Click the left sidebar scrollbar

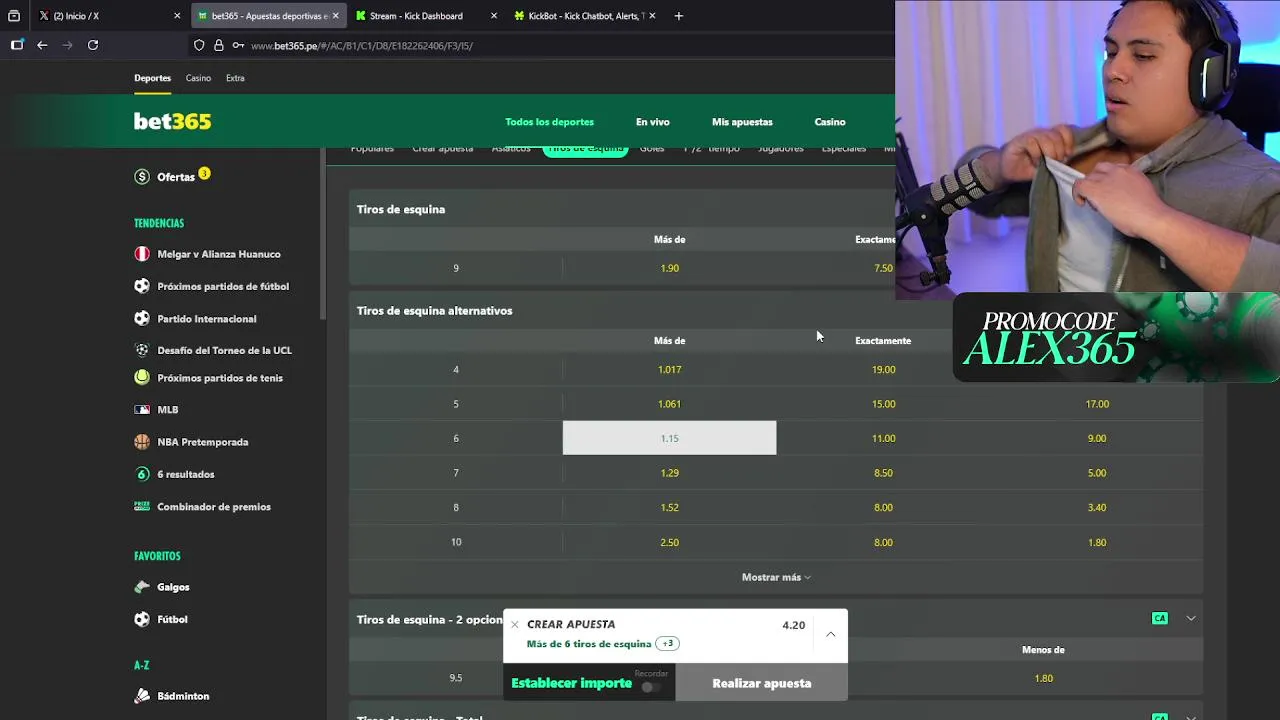tap(322, 233)
